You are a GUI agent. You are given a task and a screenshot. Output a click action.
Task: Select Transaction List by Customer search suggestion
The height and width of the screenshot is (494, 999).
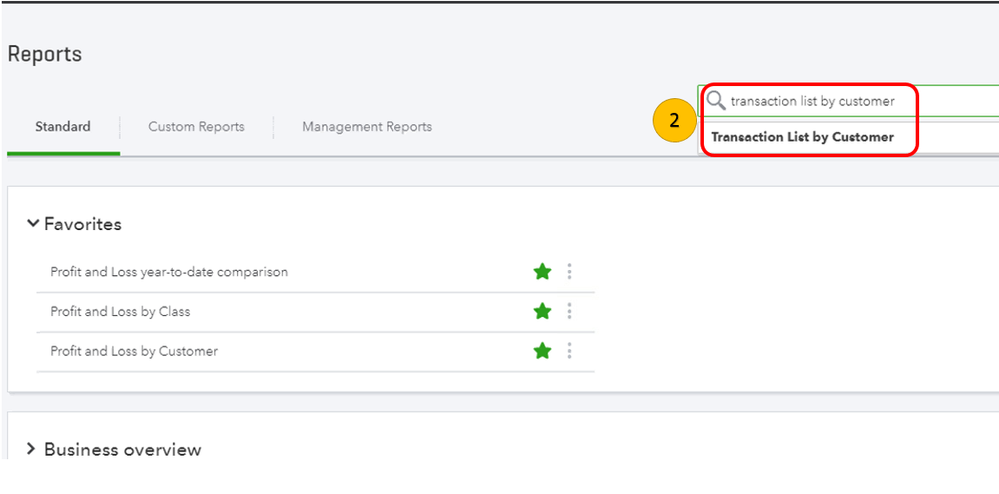point(802,137)
